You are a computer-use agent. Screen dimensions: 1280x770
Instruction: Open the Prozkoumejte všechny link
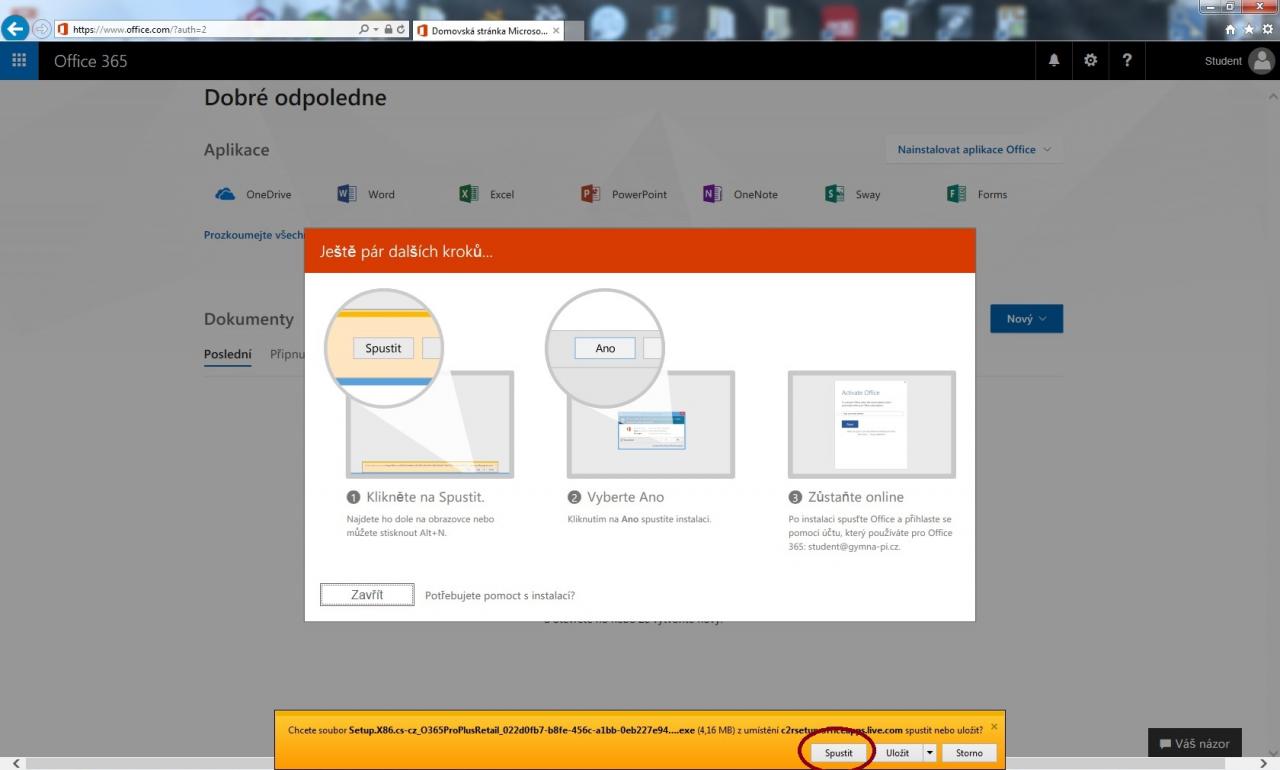[x=254, y=235]
